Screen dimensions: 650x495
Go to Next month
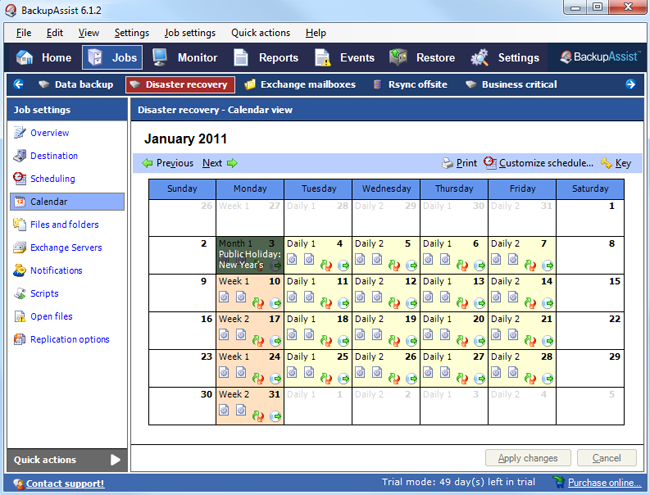(x=220, y=163)
